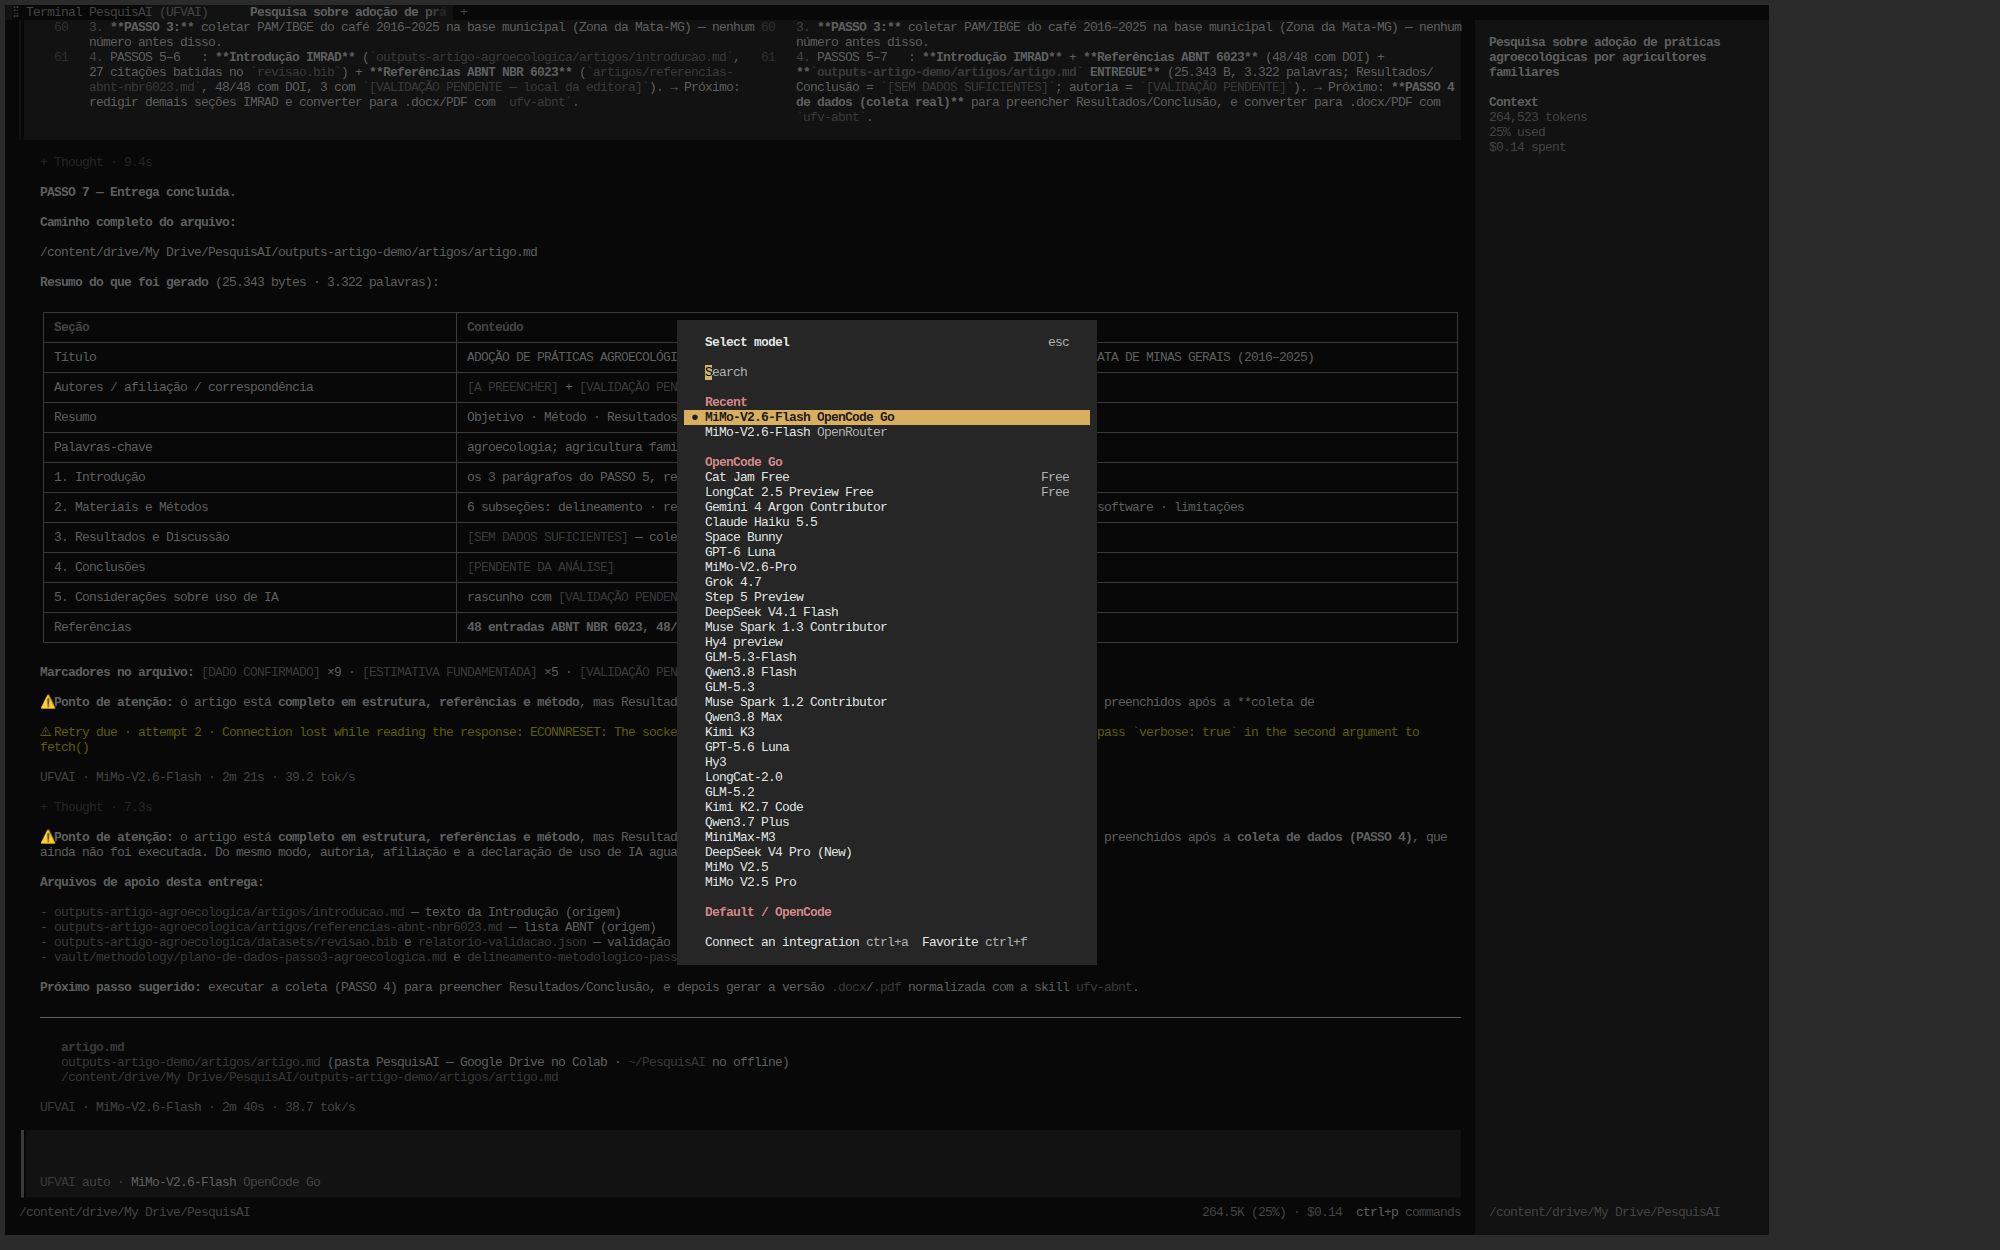Click the message input box at bottom
The height and width of the screenshot is (1250, 2000).
[740, 1163]
